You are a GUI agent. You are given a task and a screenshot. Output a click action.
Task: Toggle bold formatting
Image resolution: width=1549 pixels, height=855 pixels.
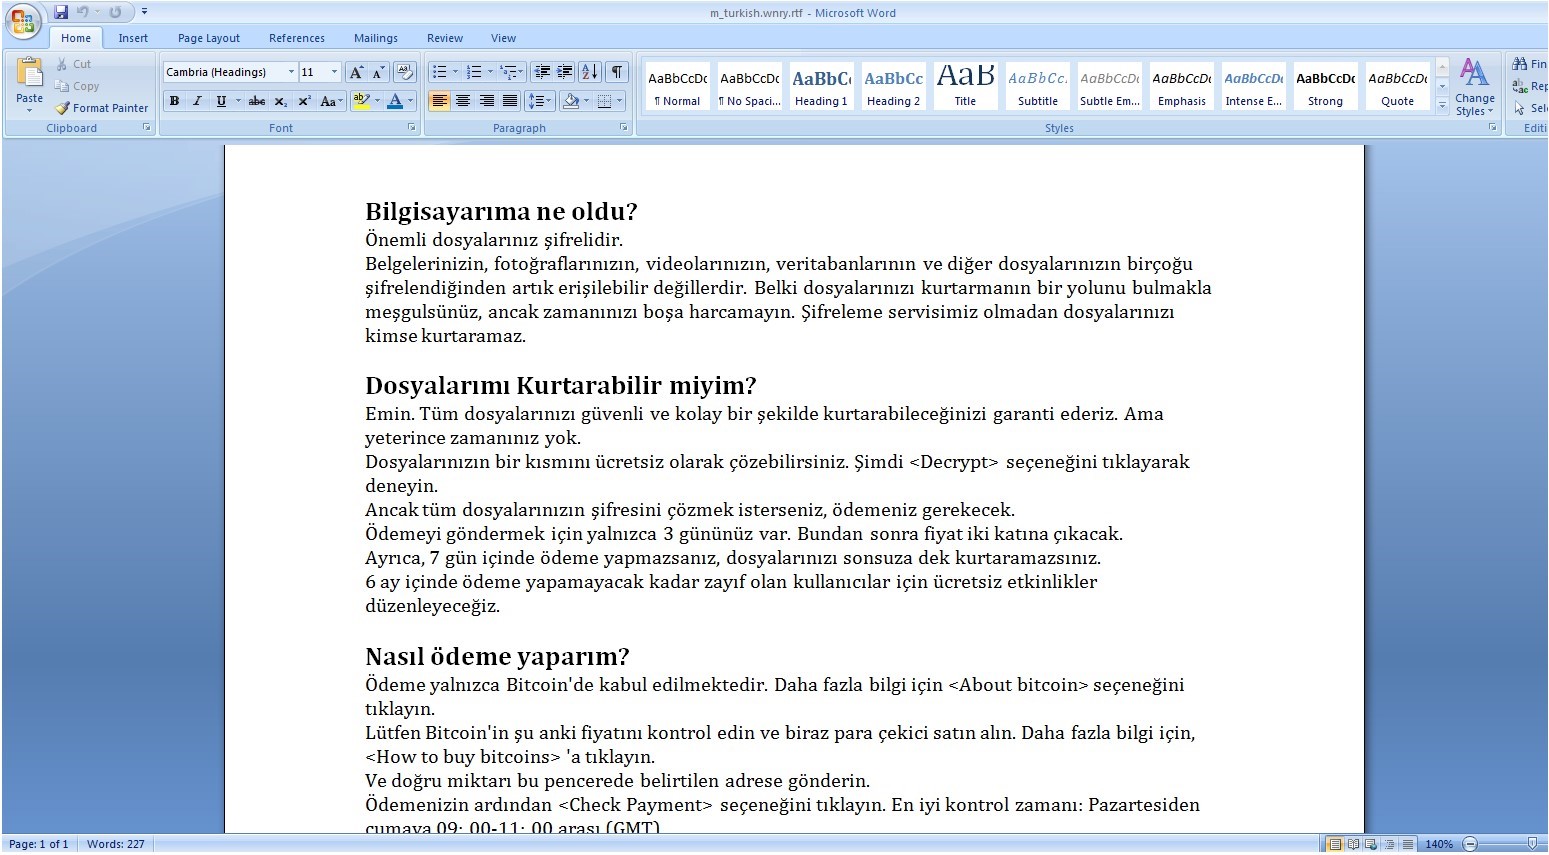tap(174, 101)
